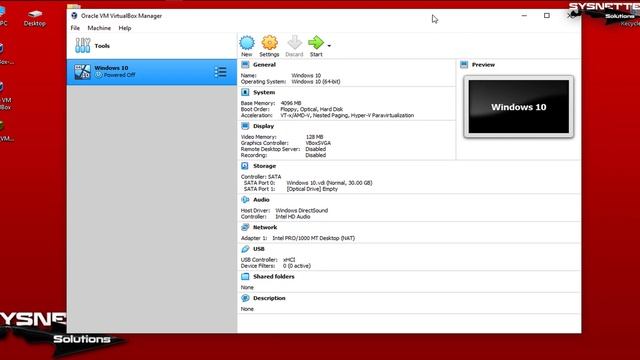Click the Network section icon

coord(245,227)
